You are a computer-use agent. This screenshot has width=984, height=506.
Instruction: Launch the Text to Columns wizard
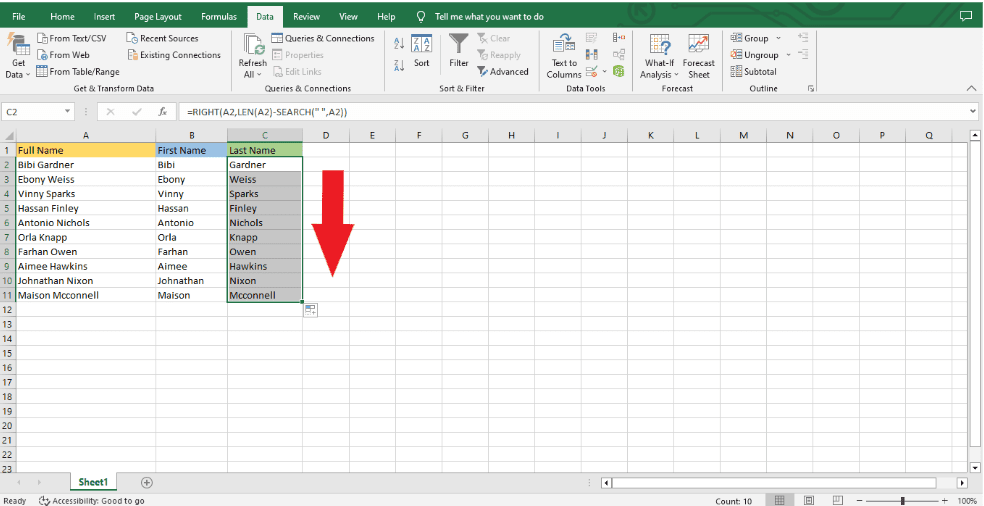point(564,56)
